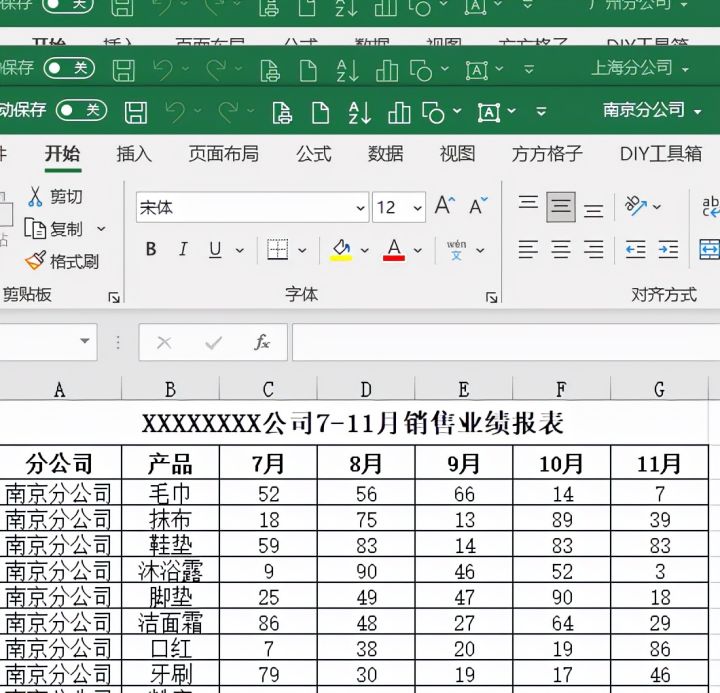Screen dimensions: 720x693
Task: Switch to 开始 tab
Action: coord(62,154)
